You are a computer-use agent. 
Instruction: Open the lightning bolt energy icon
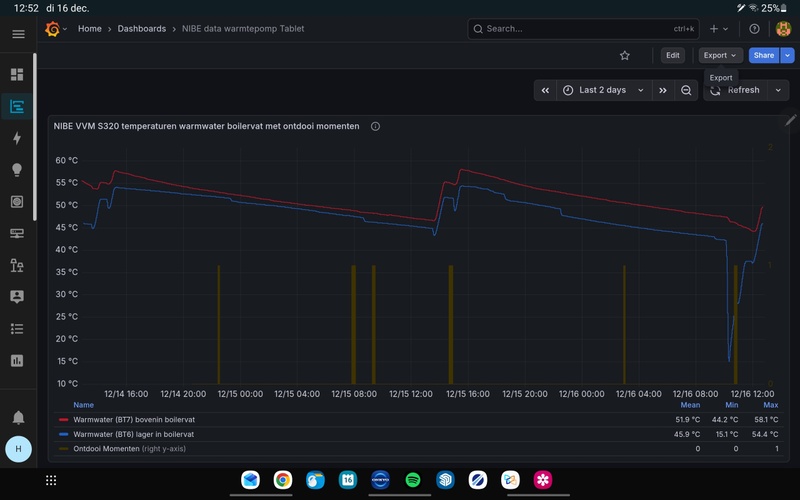(17, 138)
